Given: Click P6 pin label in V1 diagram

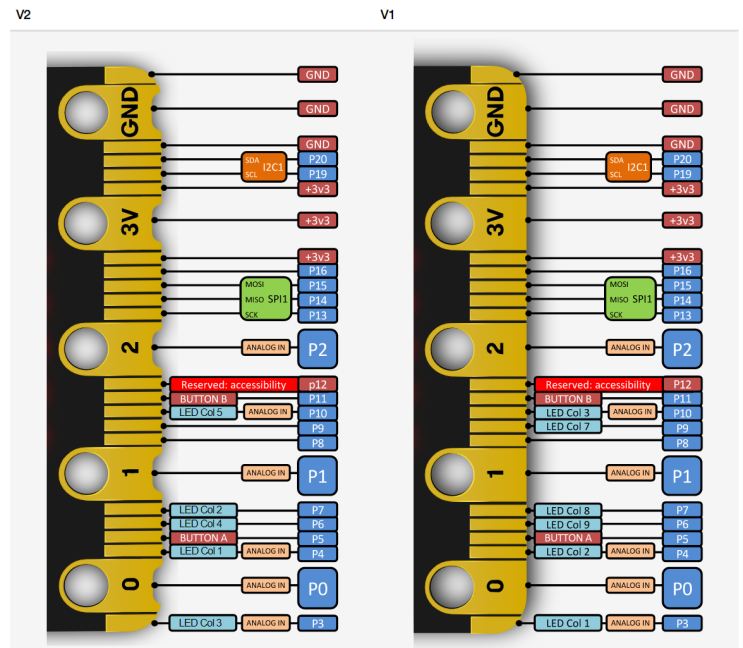Looking at the screenshot, I should (682, 524).
